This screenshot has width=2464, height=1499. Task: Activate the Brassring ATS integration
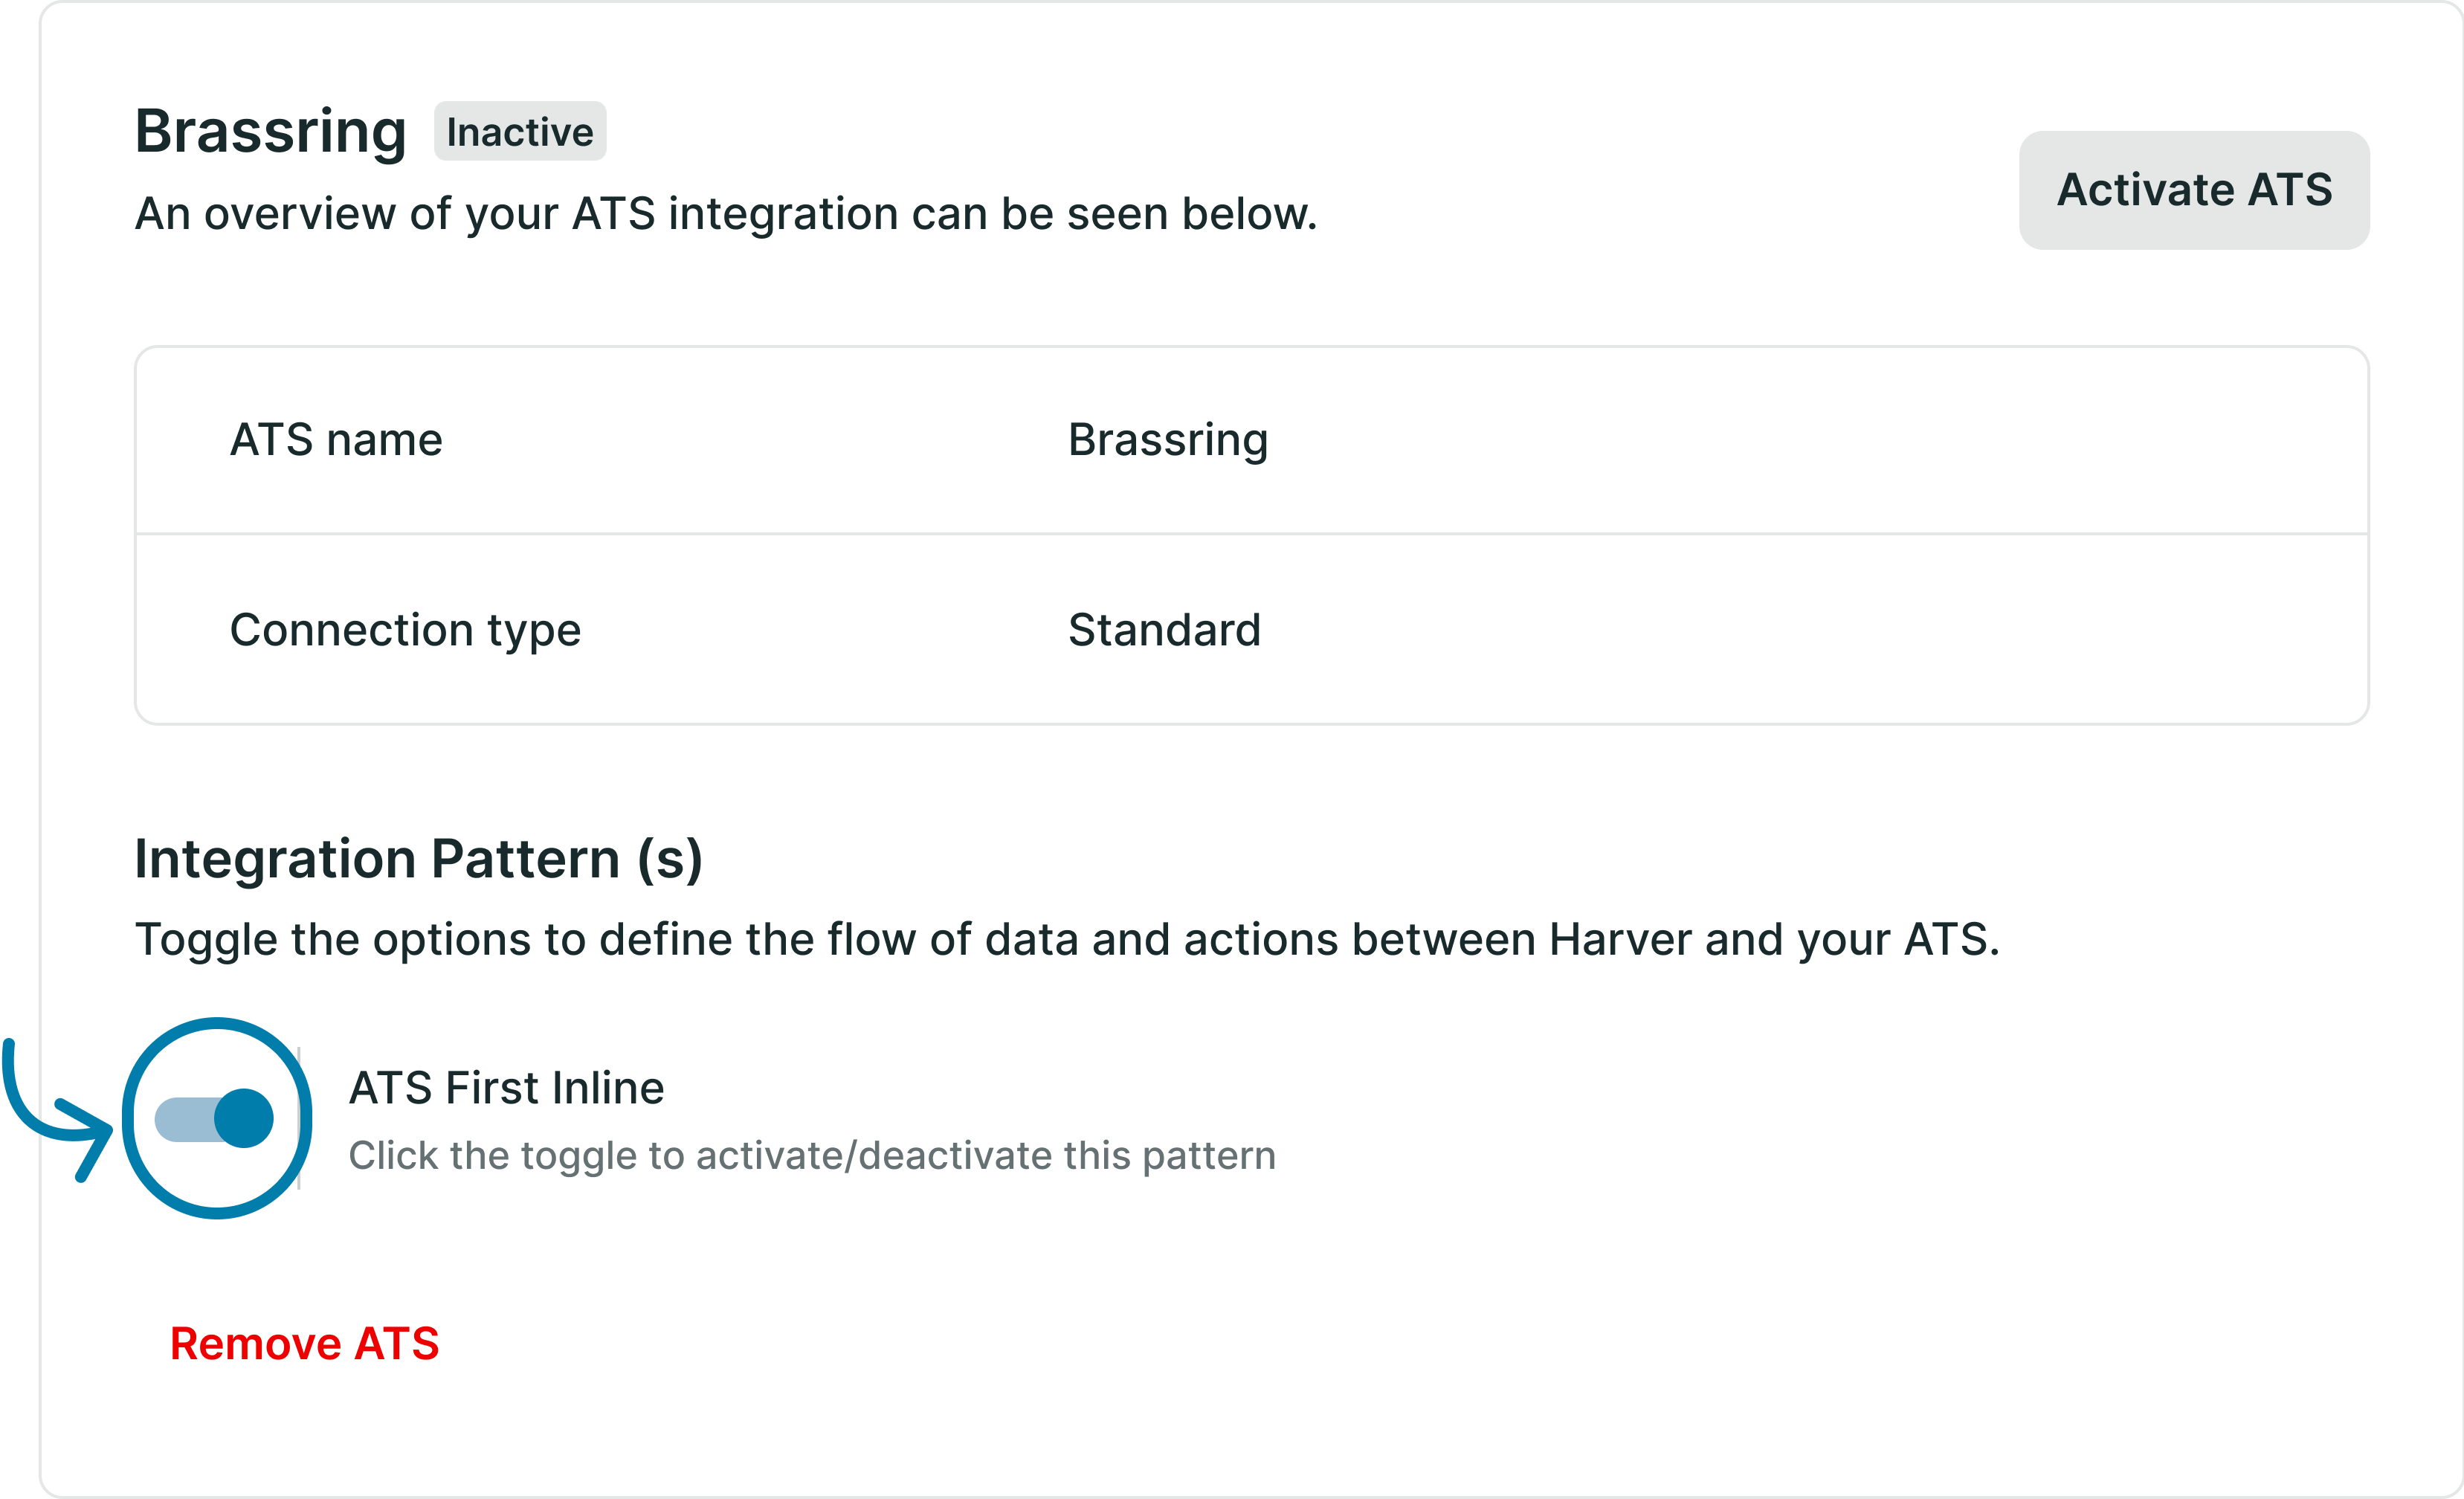click(2195, 190)
